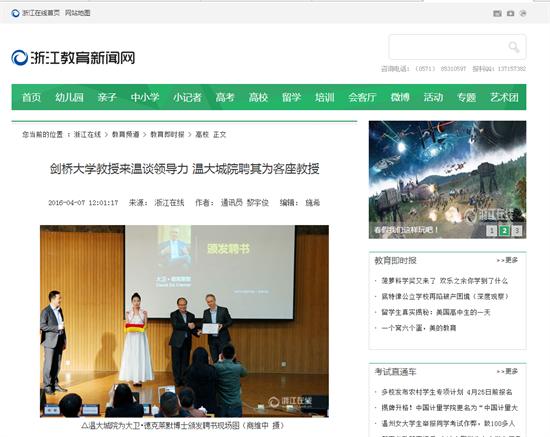Select slide 2 indicator on banner
Screen dimensions: 550x437
(504, 230)
